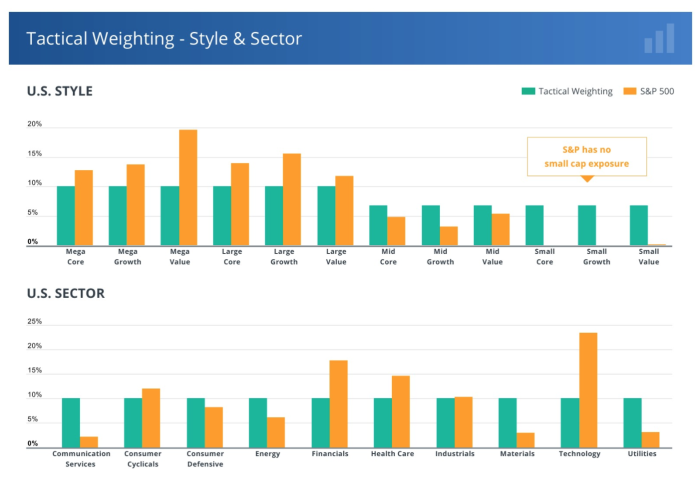Click the orange Mid Value bar
This screenshot has width=700, height=487.
[x=500, y=230]
